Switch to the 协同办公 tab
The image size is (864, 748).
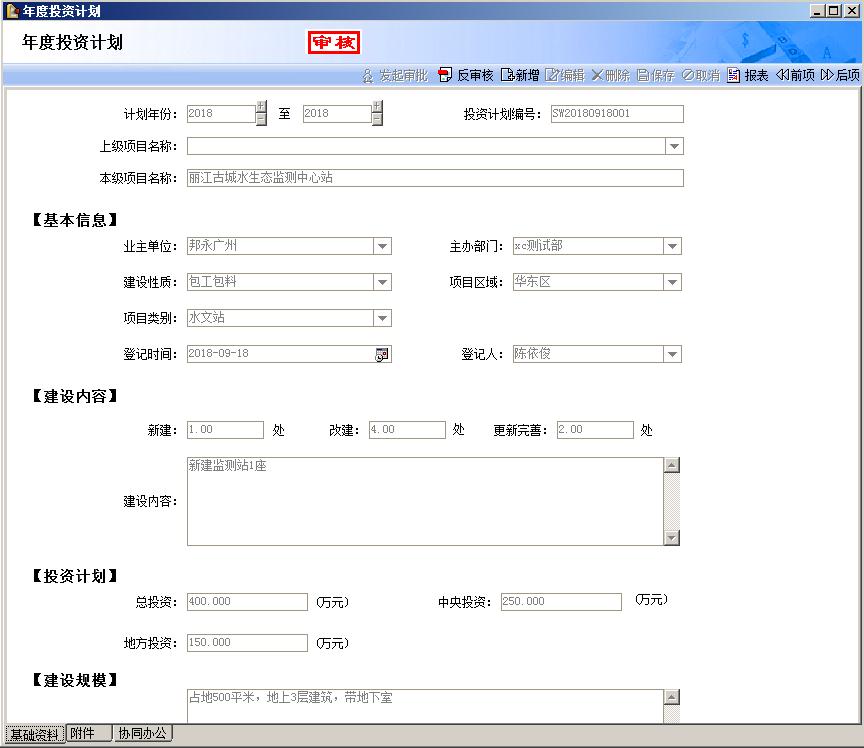[x=142, y=734]
